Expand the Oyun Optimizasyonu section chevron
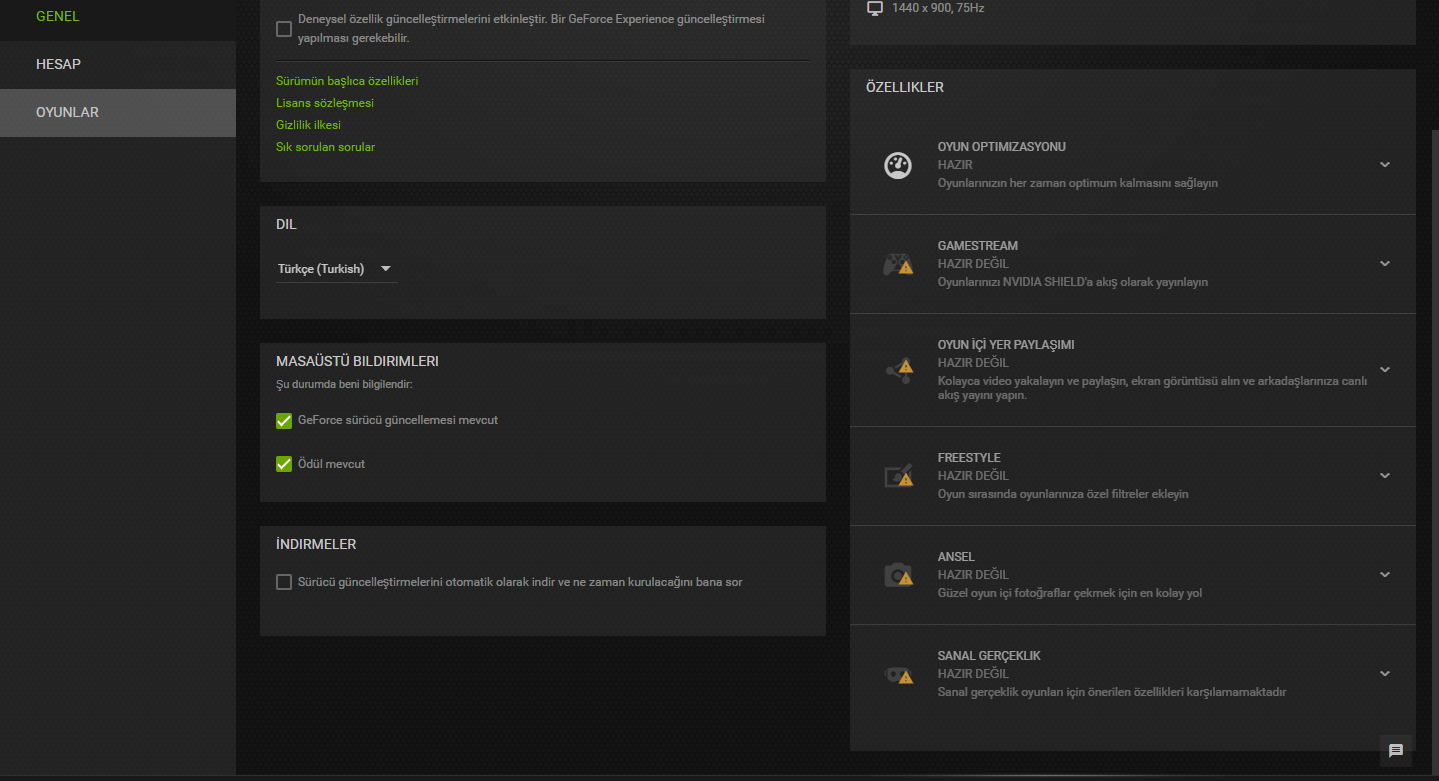 coord(1385,165)
